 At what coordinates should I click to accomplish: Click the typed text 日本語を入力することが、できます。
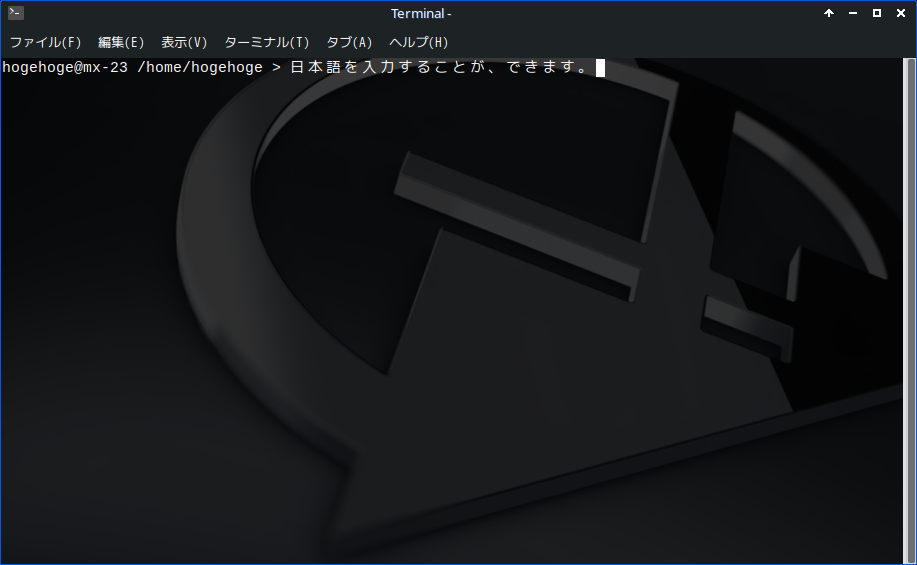tap(440, 68)
